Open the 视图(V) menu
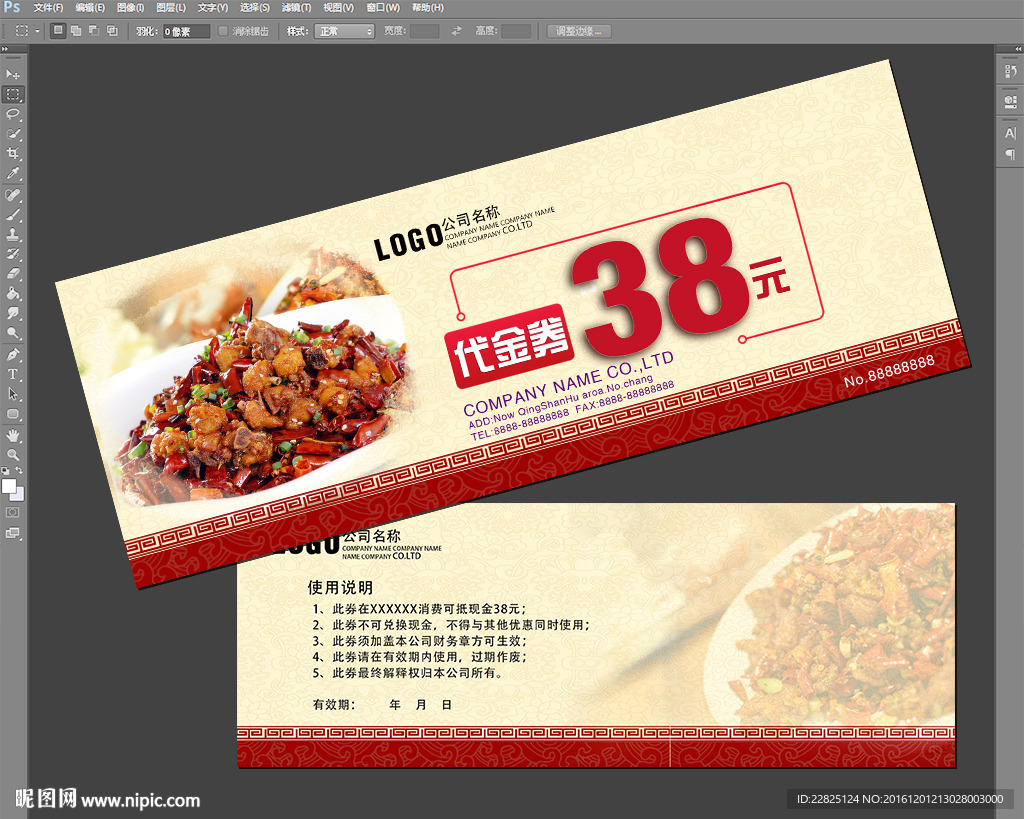This screenshot has height=819, width=1024. (338, 8)
